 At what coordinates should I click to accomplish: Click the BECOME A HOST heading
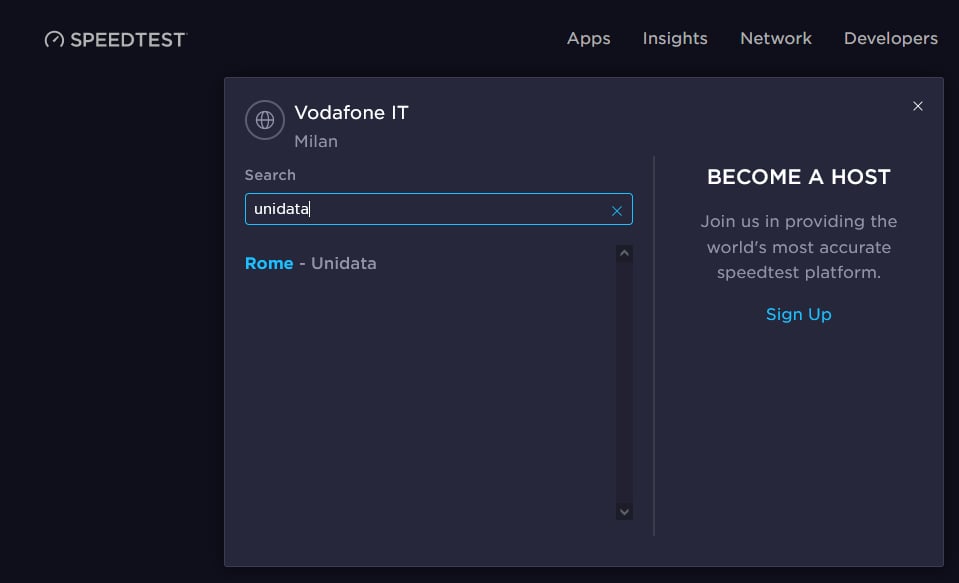pyautogui.click(x=798, y=177)
